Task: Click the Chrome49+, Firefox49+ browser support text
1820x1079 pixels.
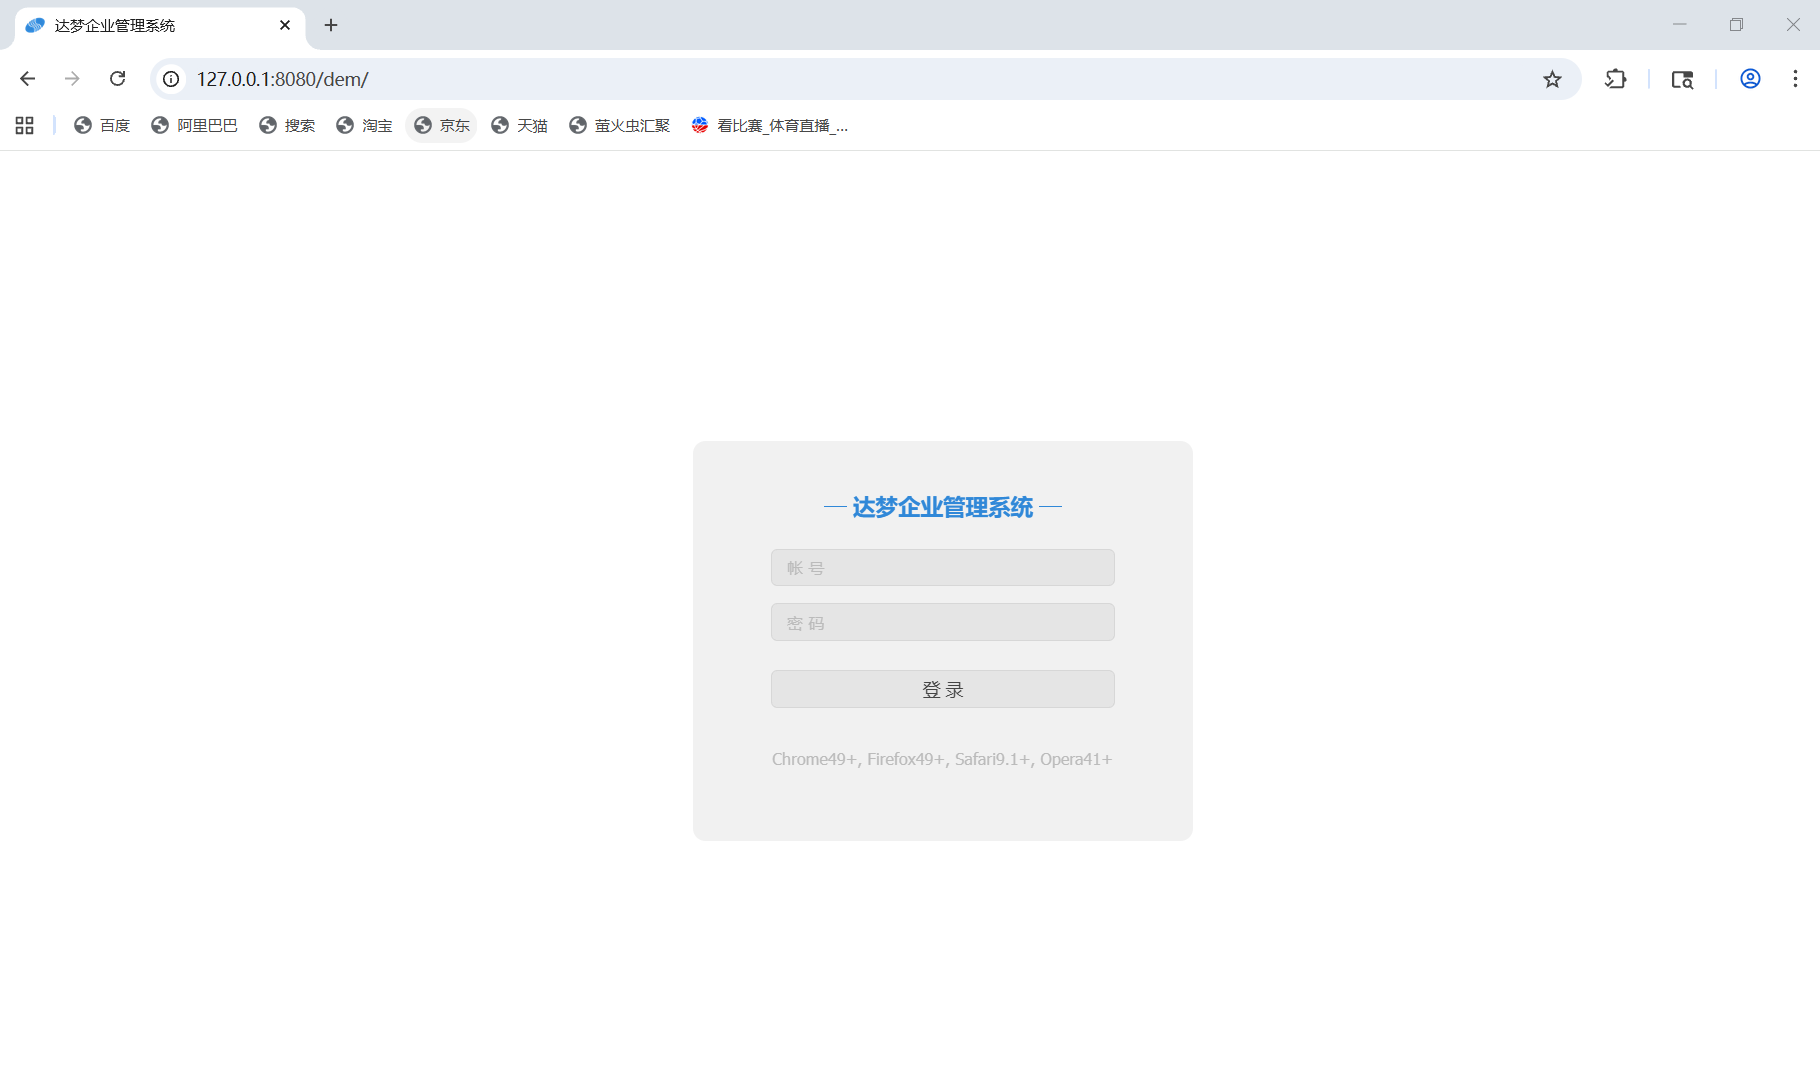Action: (x=942, y=759)
